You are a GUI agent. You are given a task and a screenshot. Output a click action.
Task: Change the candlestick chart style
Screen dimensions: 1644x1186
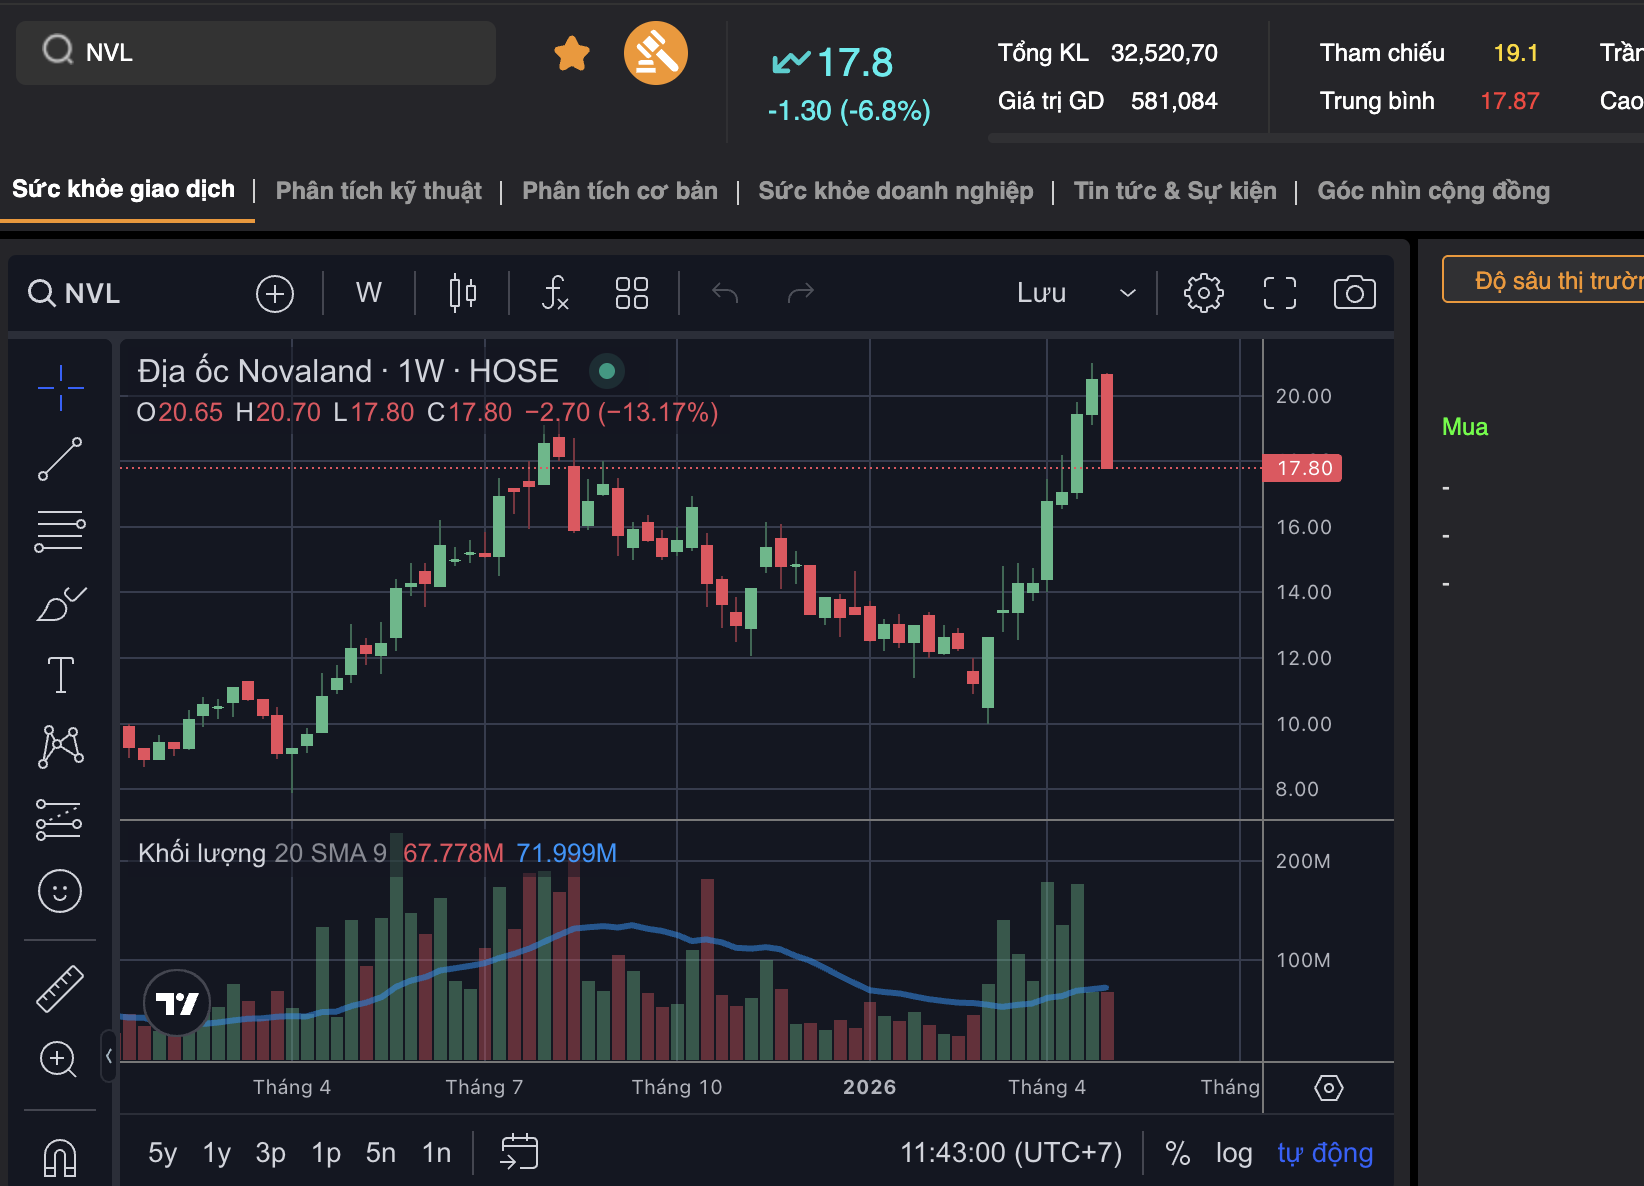pyautogui.click(x=462, y=293)
